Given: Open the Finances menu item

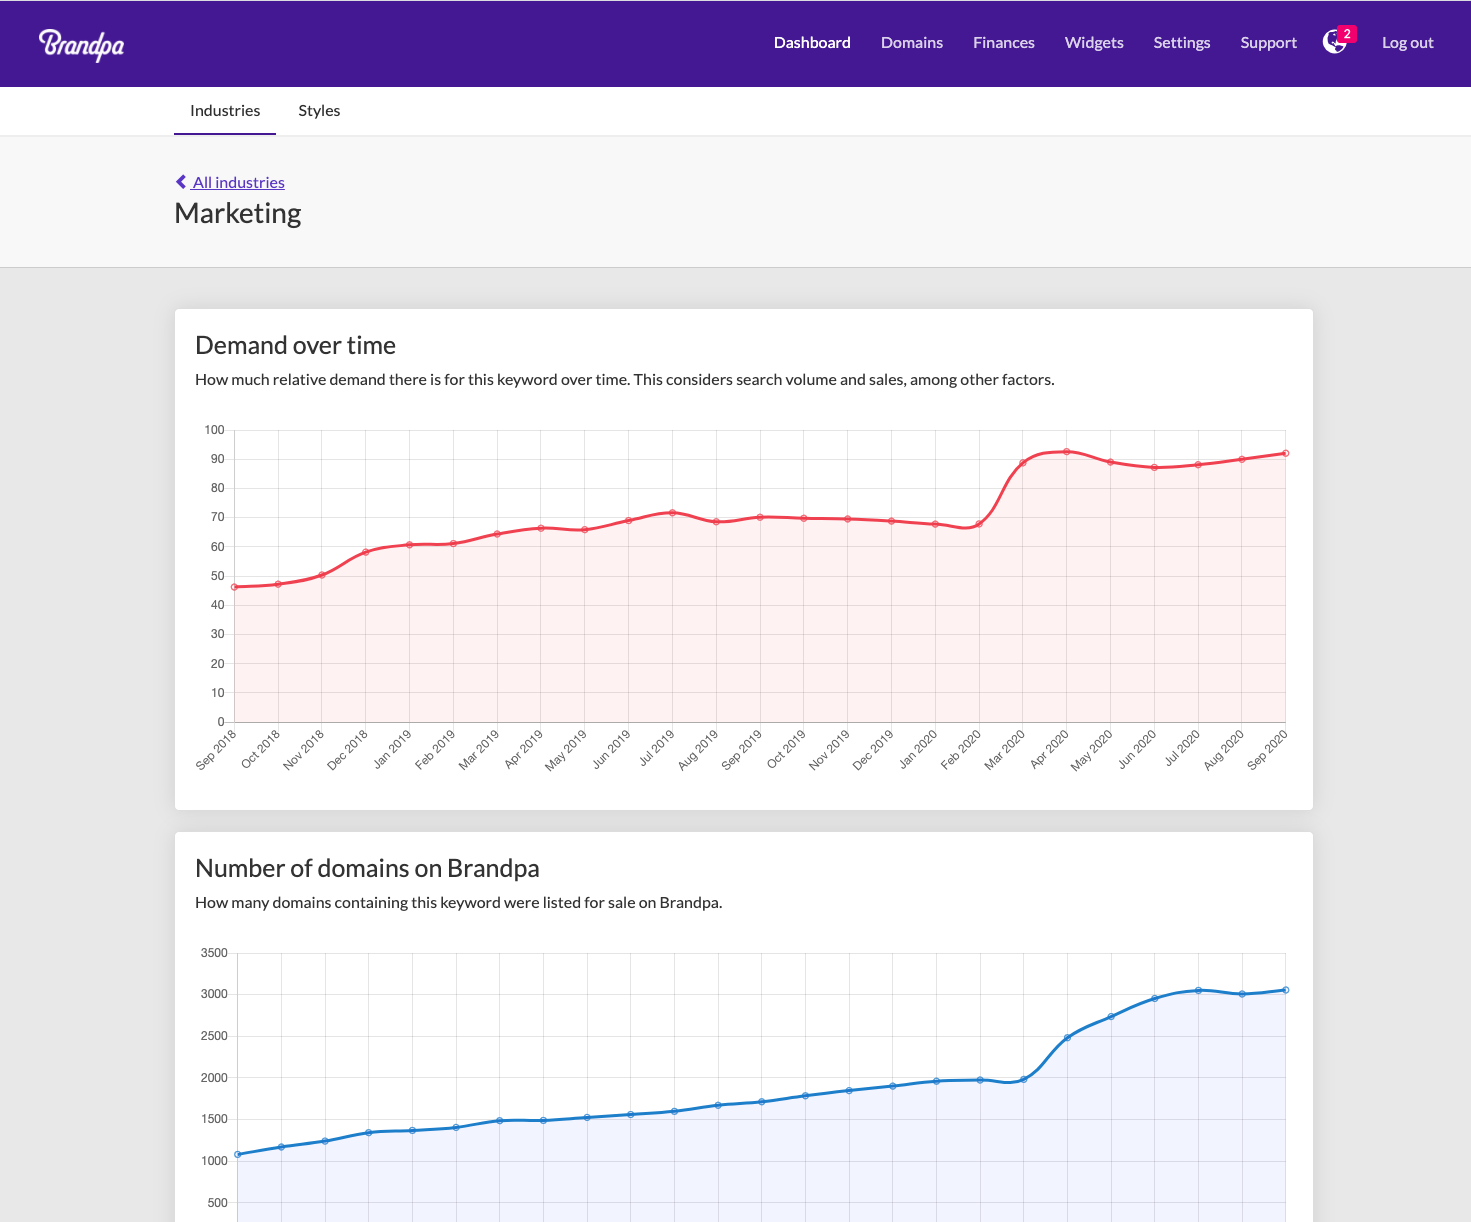Looking at the screenshot, I should point(1004,43).
